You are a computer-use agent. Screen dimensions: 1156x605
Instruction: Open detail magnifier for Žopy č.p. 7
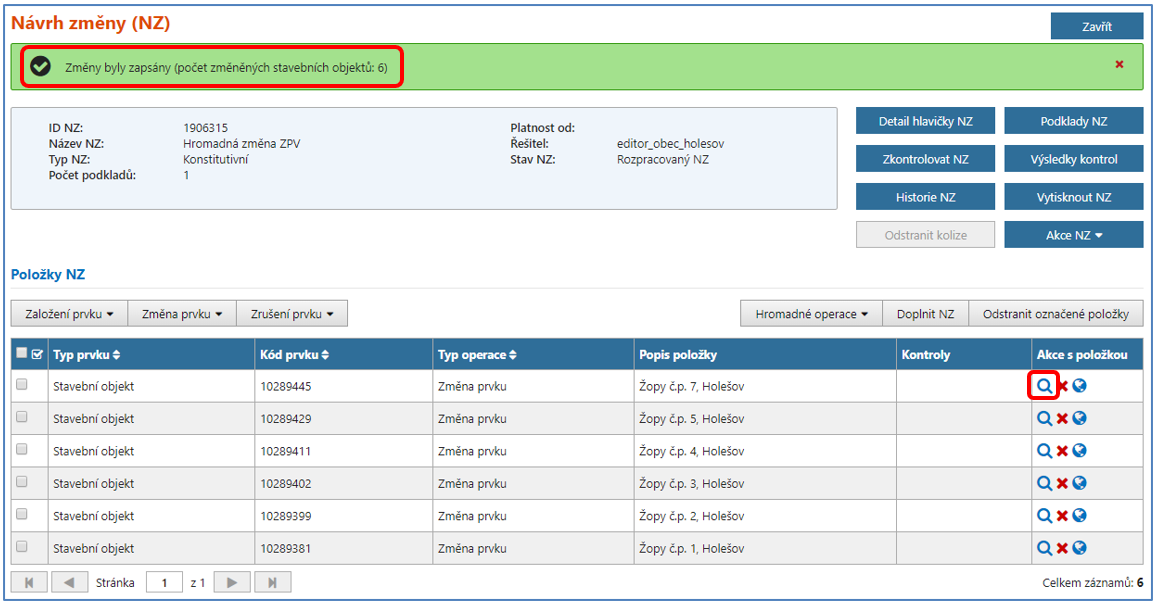[1044, 386]
